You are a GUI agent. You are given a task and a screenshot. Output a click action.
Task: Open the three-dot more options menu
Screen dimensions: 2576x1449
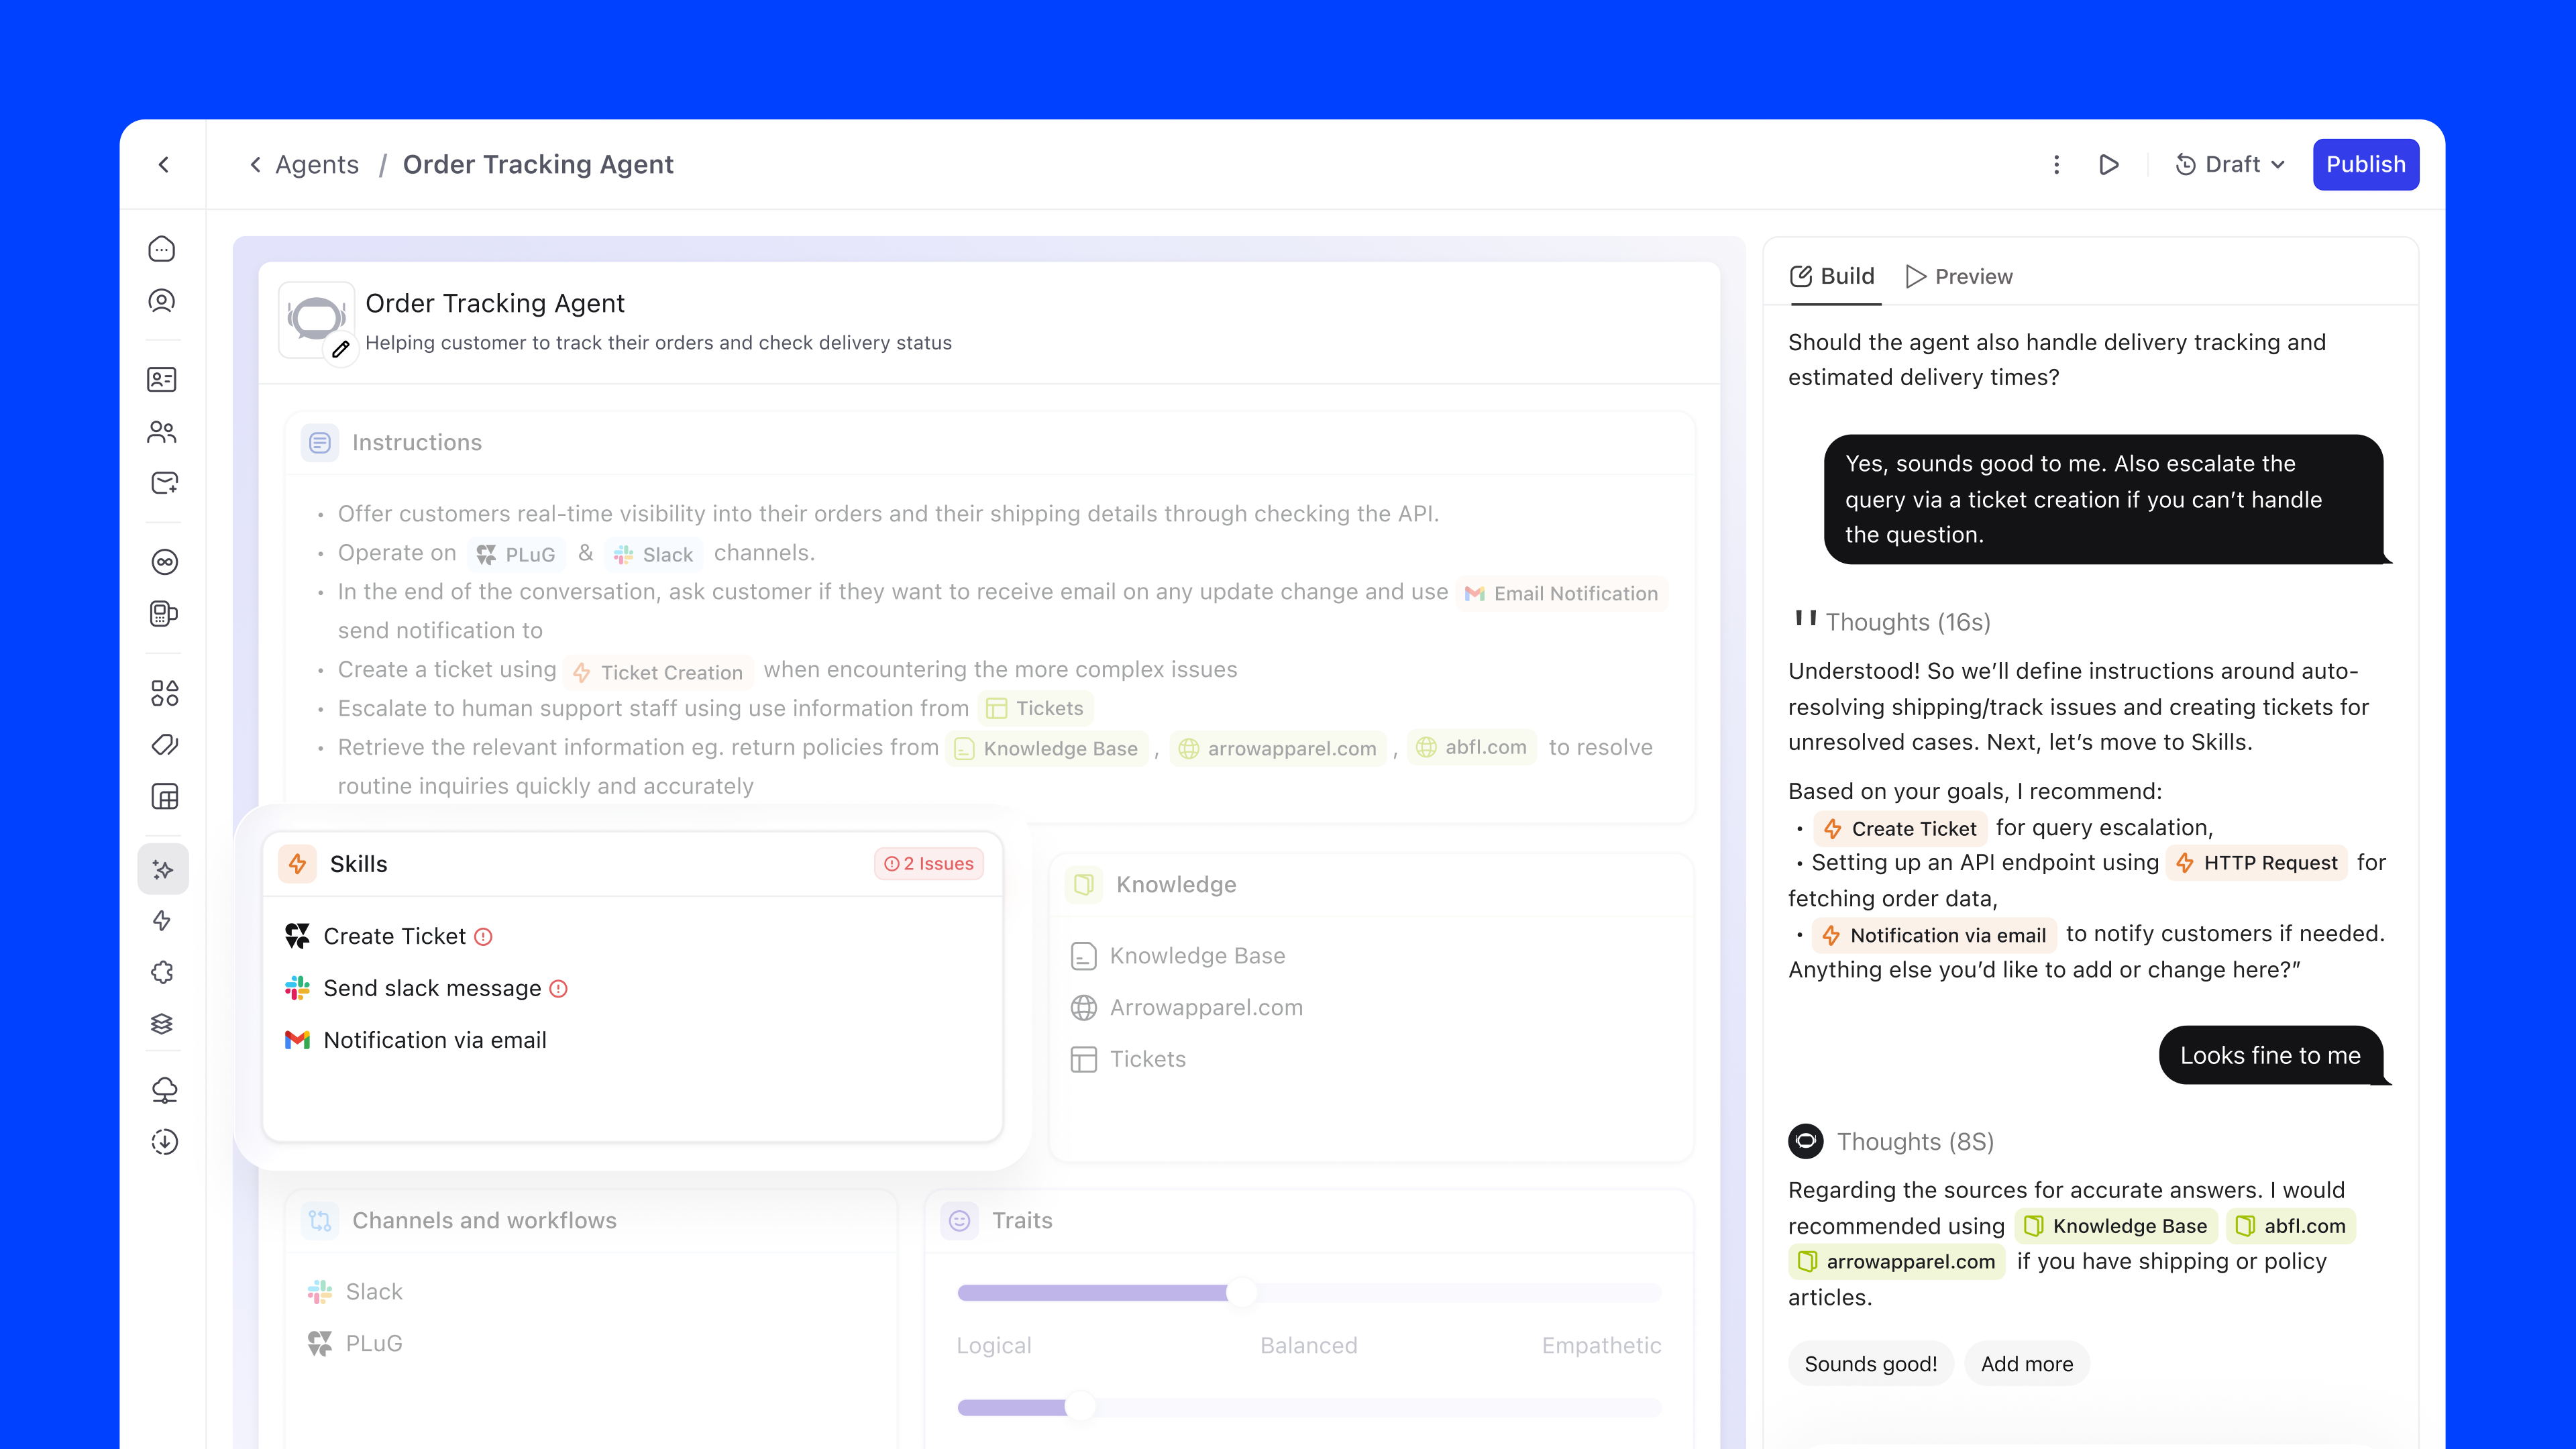click(x=2056, y=165)
